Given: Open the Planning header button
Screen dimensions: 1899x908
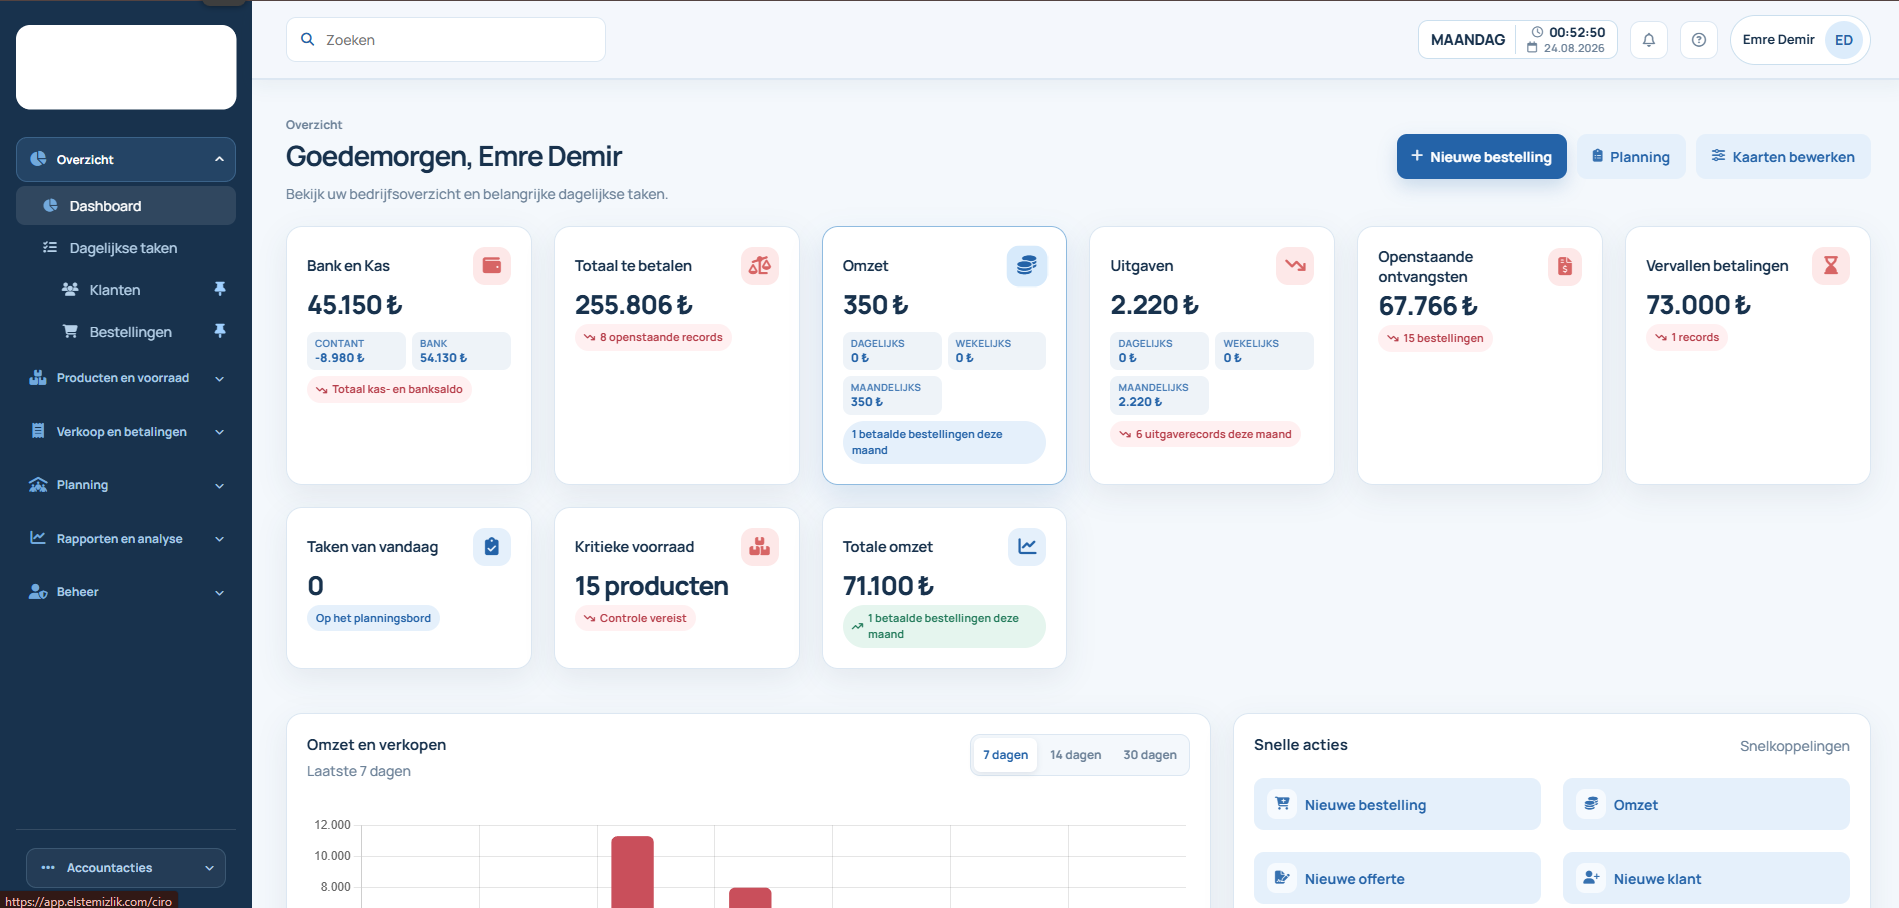Looking at the screenshot, I should 1631,157.
